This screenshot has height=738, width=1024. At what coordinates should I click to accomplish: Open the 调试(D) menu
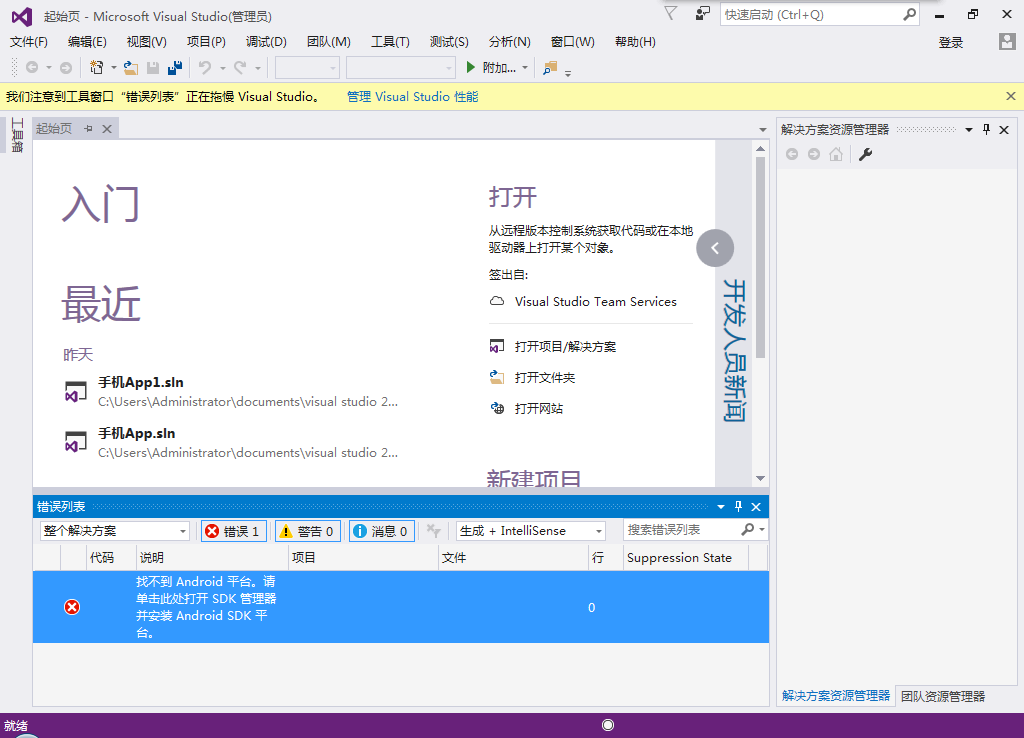(266, 42)
